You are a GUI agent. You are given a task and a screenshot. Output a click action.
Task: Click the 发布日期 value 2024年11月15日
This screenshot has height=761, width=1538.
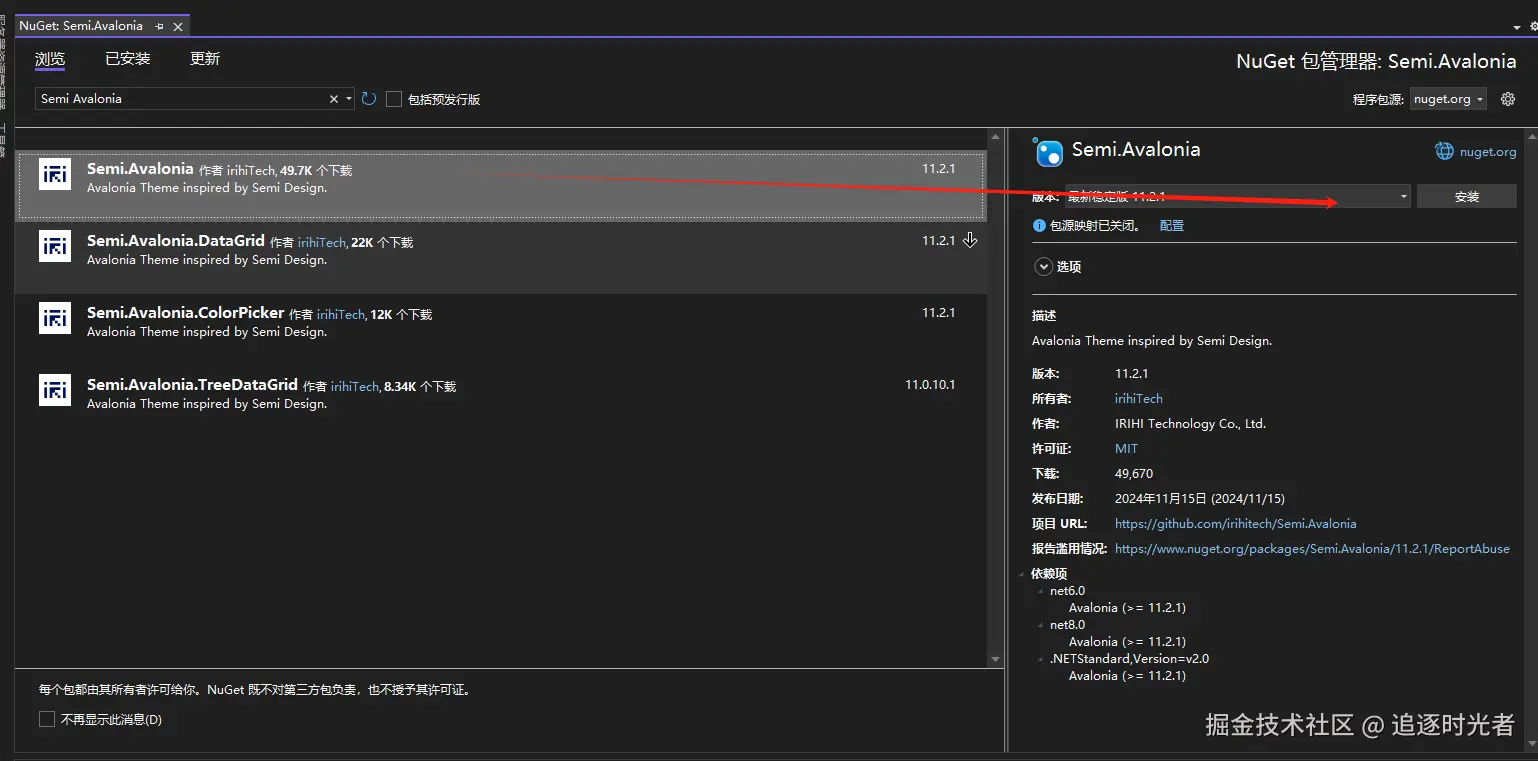click(1200, 498)
